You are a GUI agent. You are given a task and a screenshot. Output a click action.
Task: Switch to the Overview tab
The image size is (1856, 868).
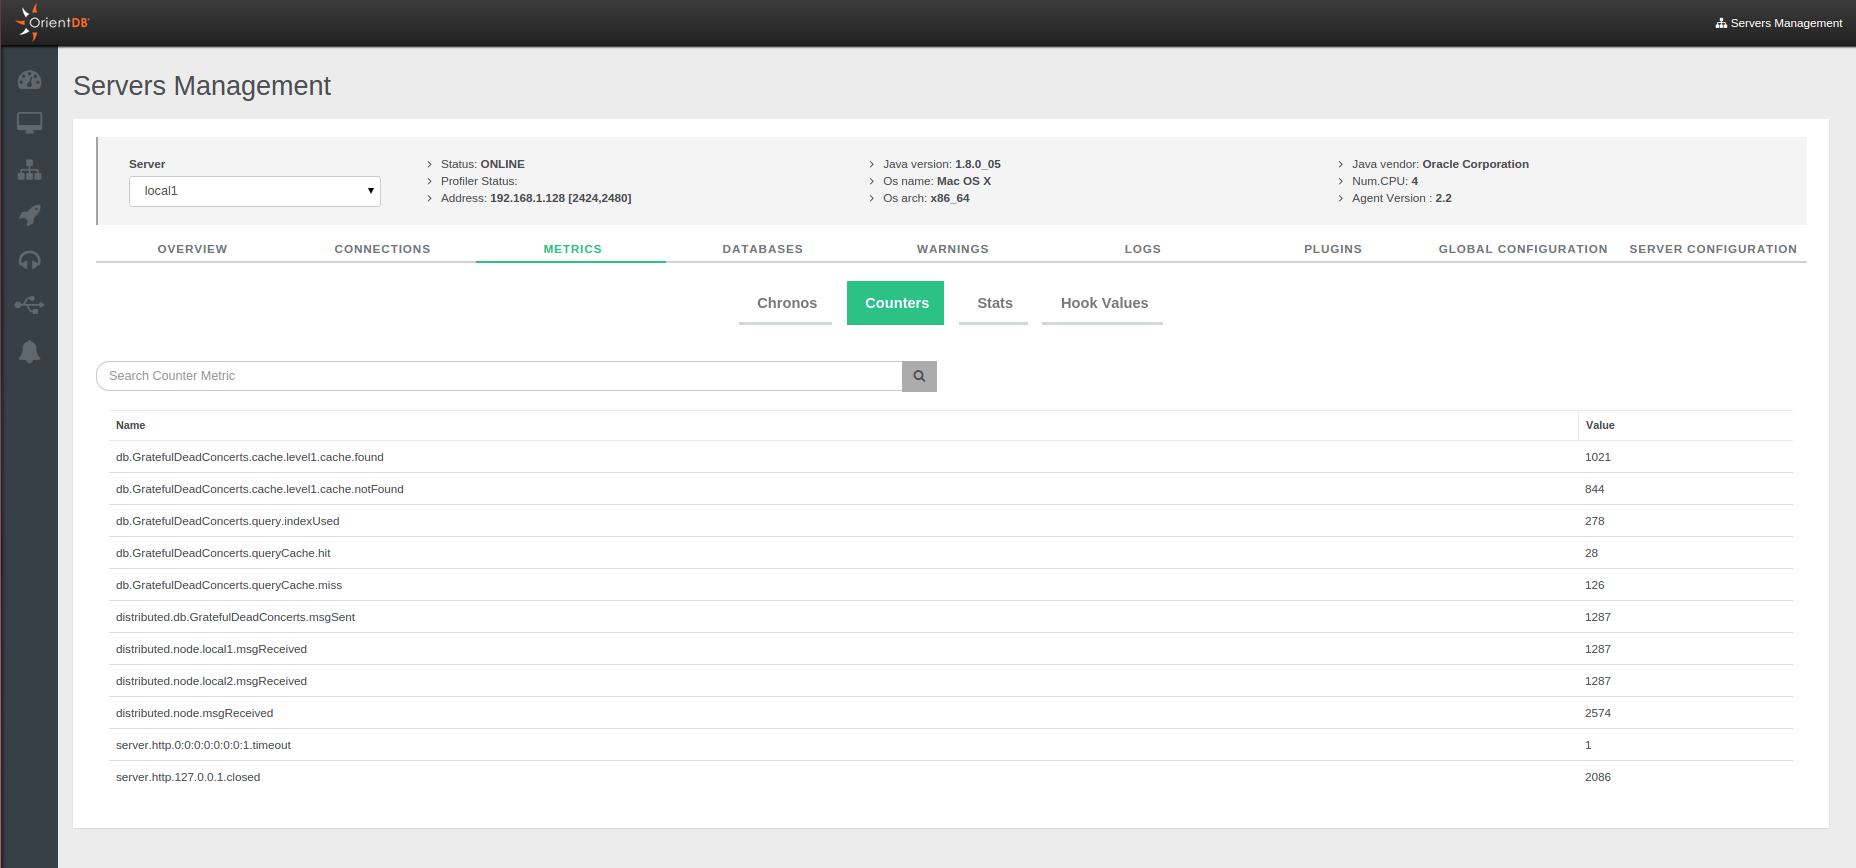tap(192, 249)
